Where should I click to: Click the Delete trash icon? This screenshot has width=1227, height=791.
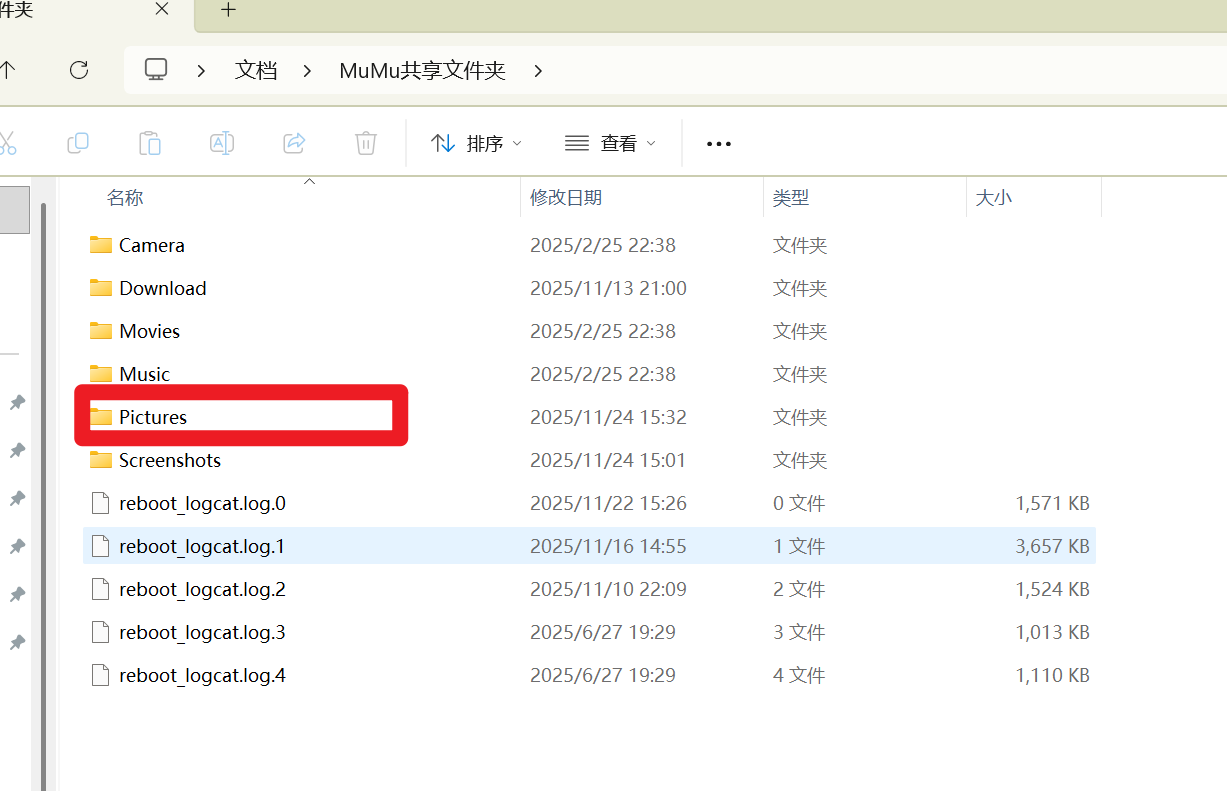coord(365,143)
